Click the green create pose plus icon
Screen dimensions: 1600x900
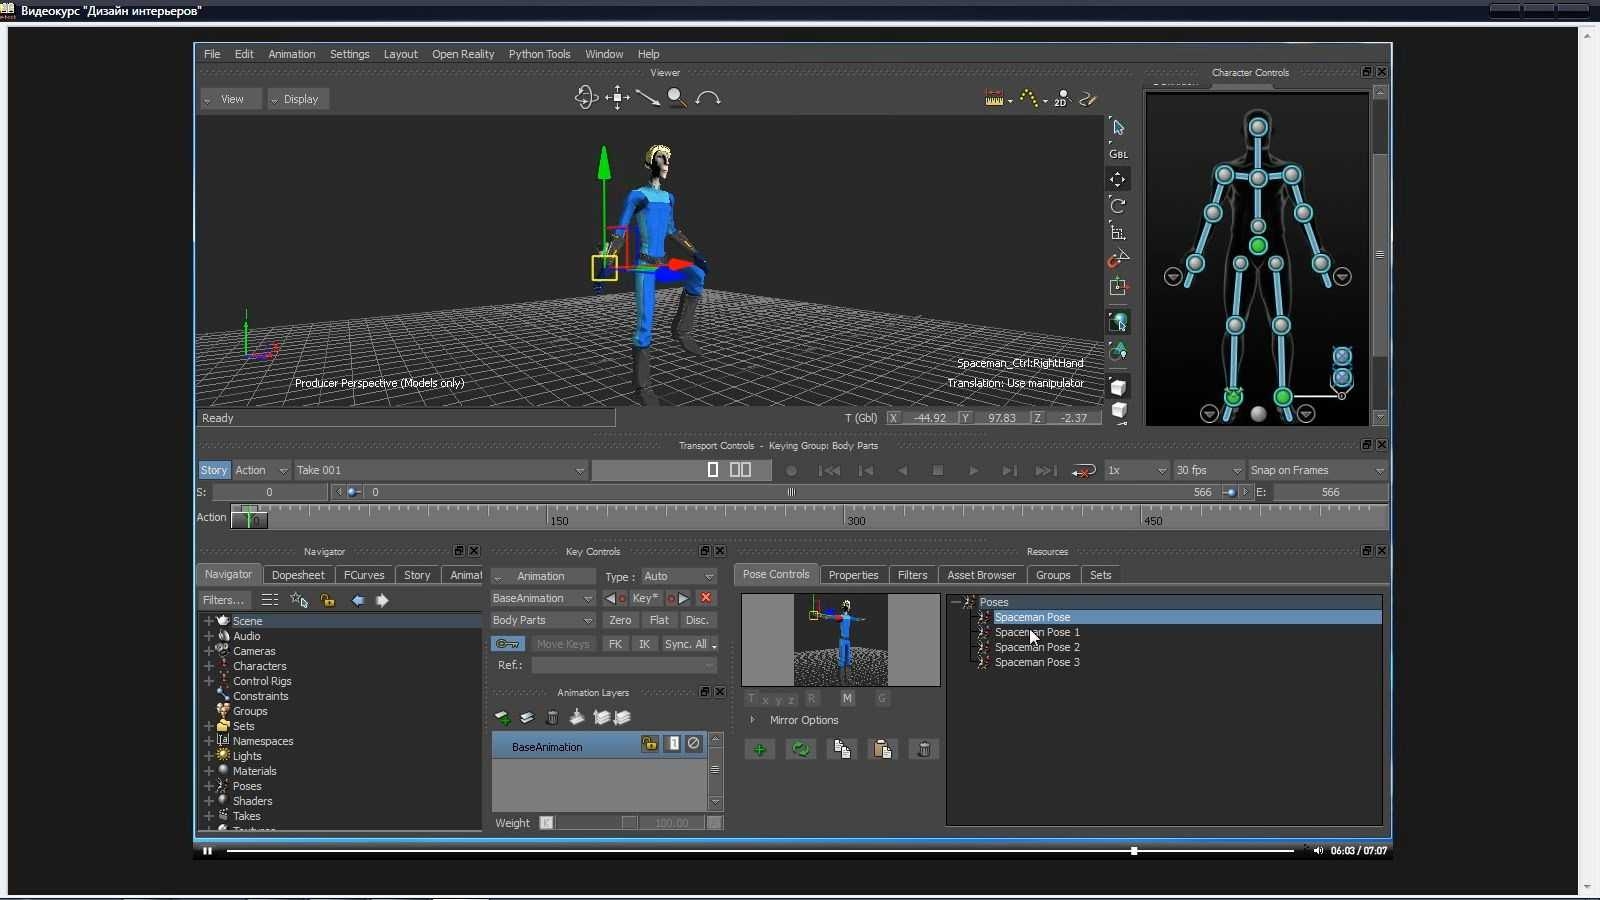(760, 749)
